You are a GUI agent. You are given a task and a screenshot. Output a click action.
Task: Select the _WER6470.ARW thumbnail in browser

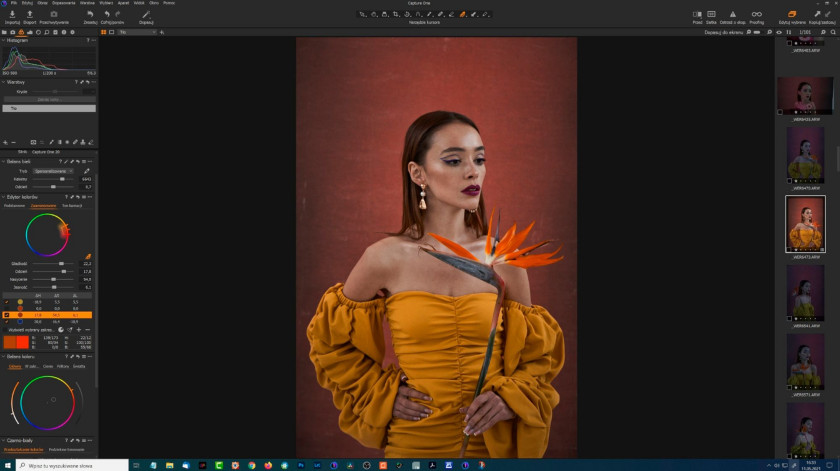click(x=805, y=155)
